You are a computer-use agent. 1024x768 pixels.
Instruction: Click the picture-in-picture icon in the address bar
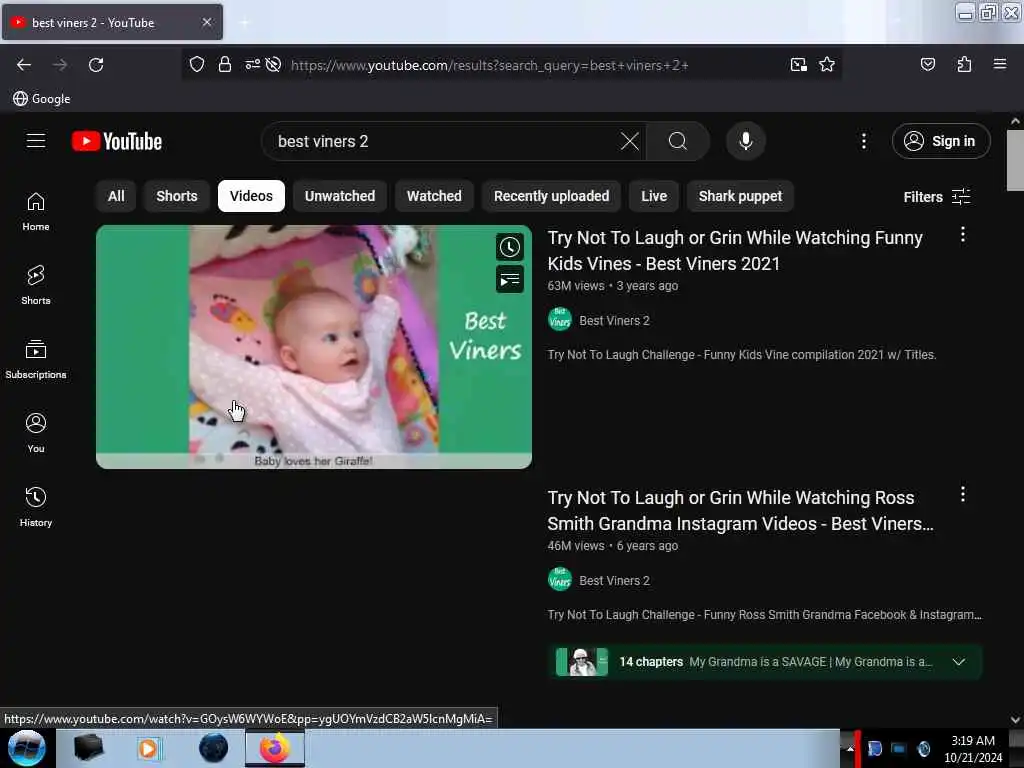798,64
